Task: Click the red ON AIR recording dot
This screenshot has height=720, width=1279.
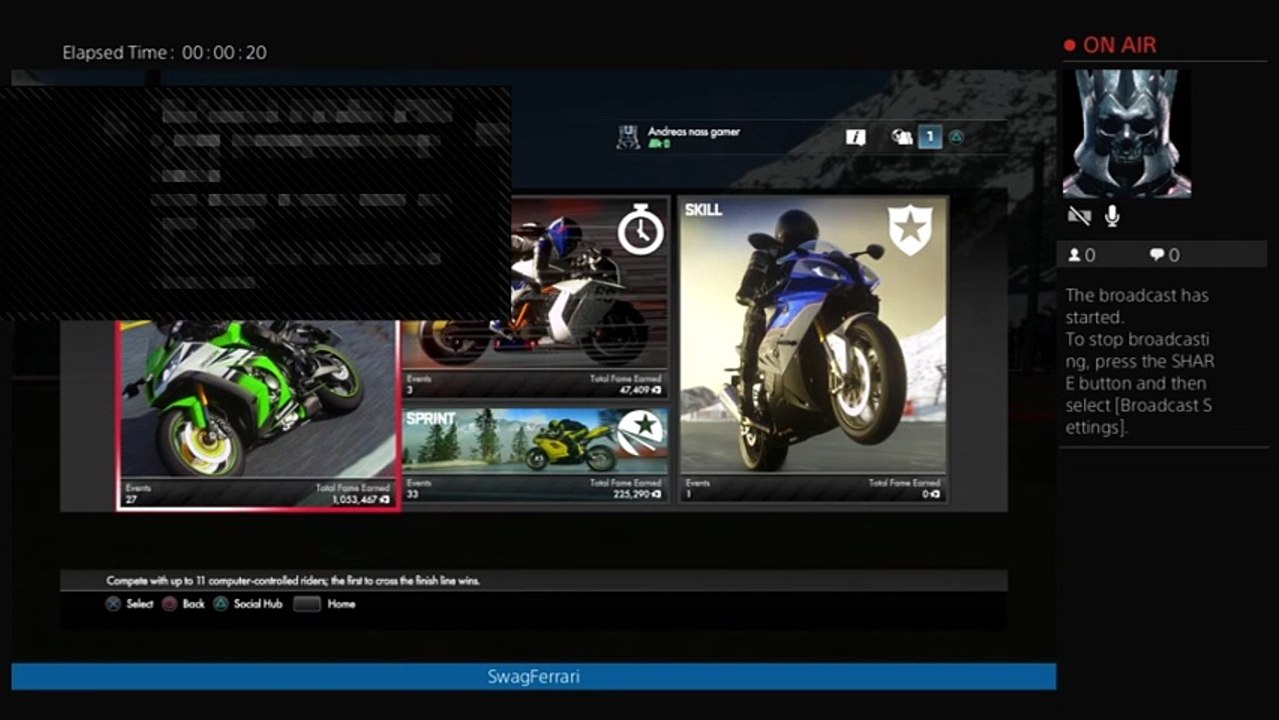Action: [1069, 45]
